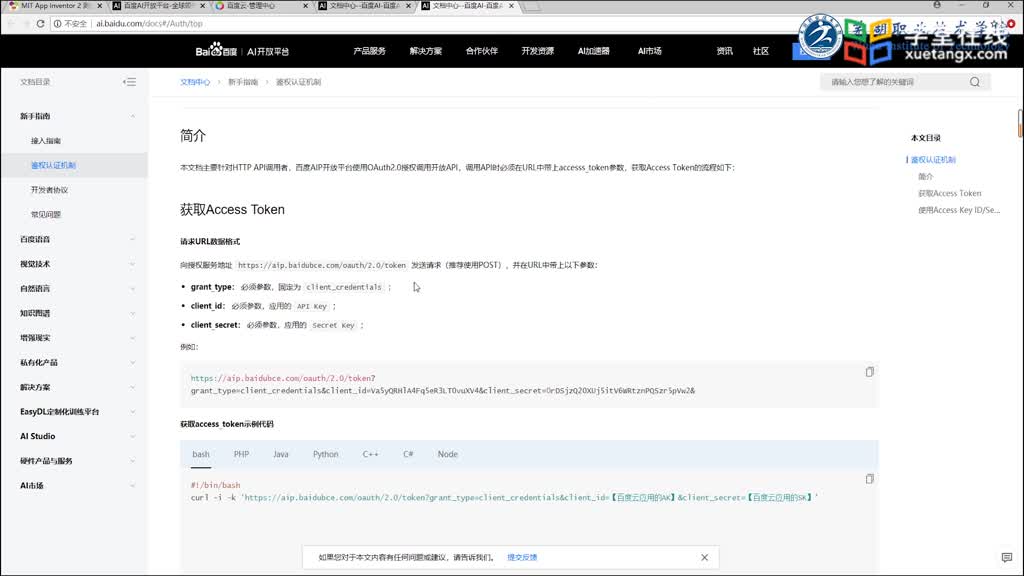Collapse the document directory sidebar icon
Image resolution: width=1024 pixels, height=576 pixels.
pyautogui.click(x=129, y=82)
